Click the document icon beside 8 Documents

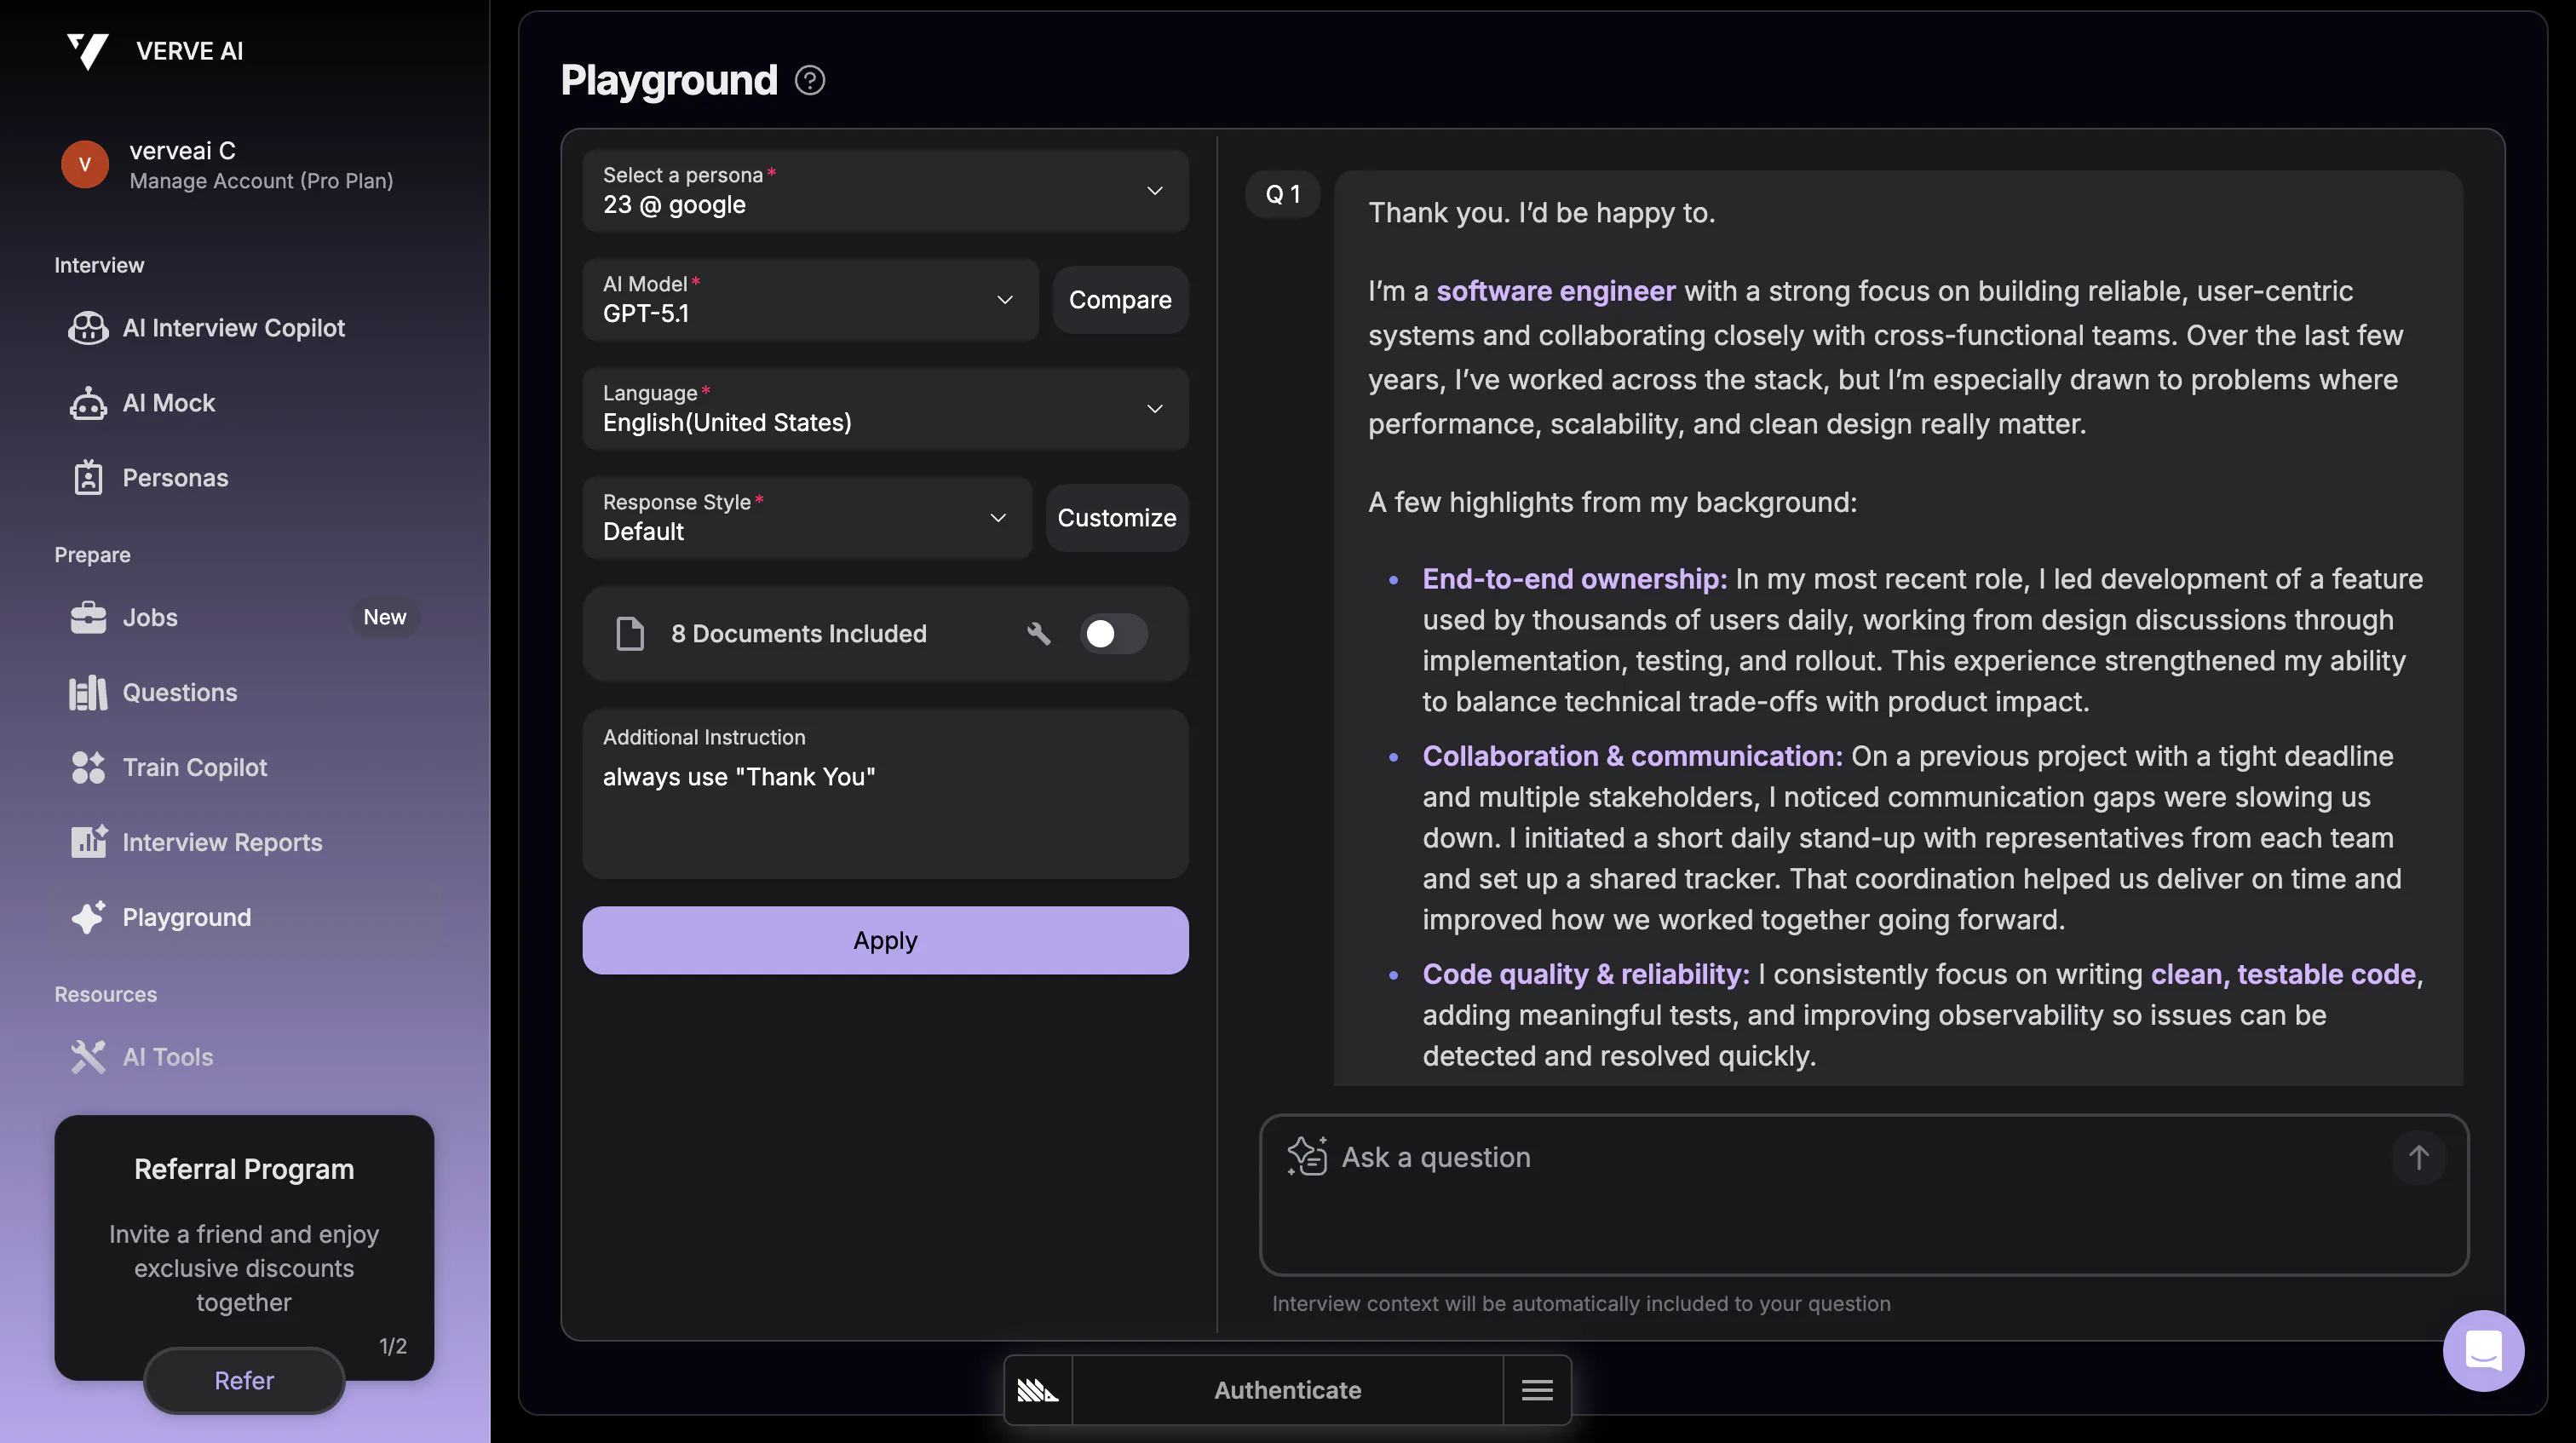tap(630, 634)
